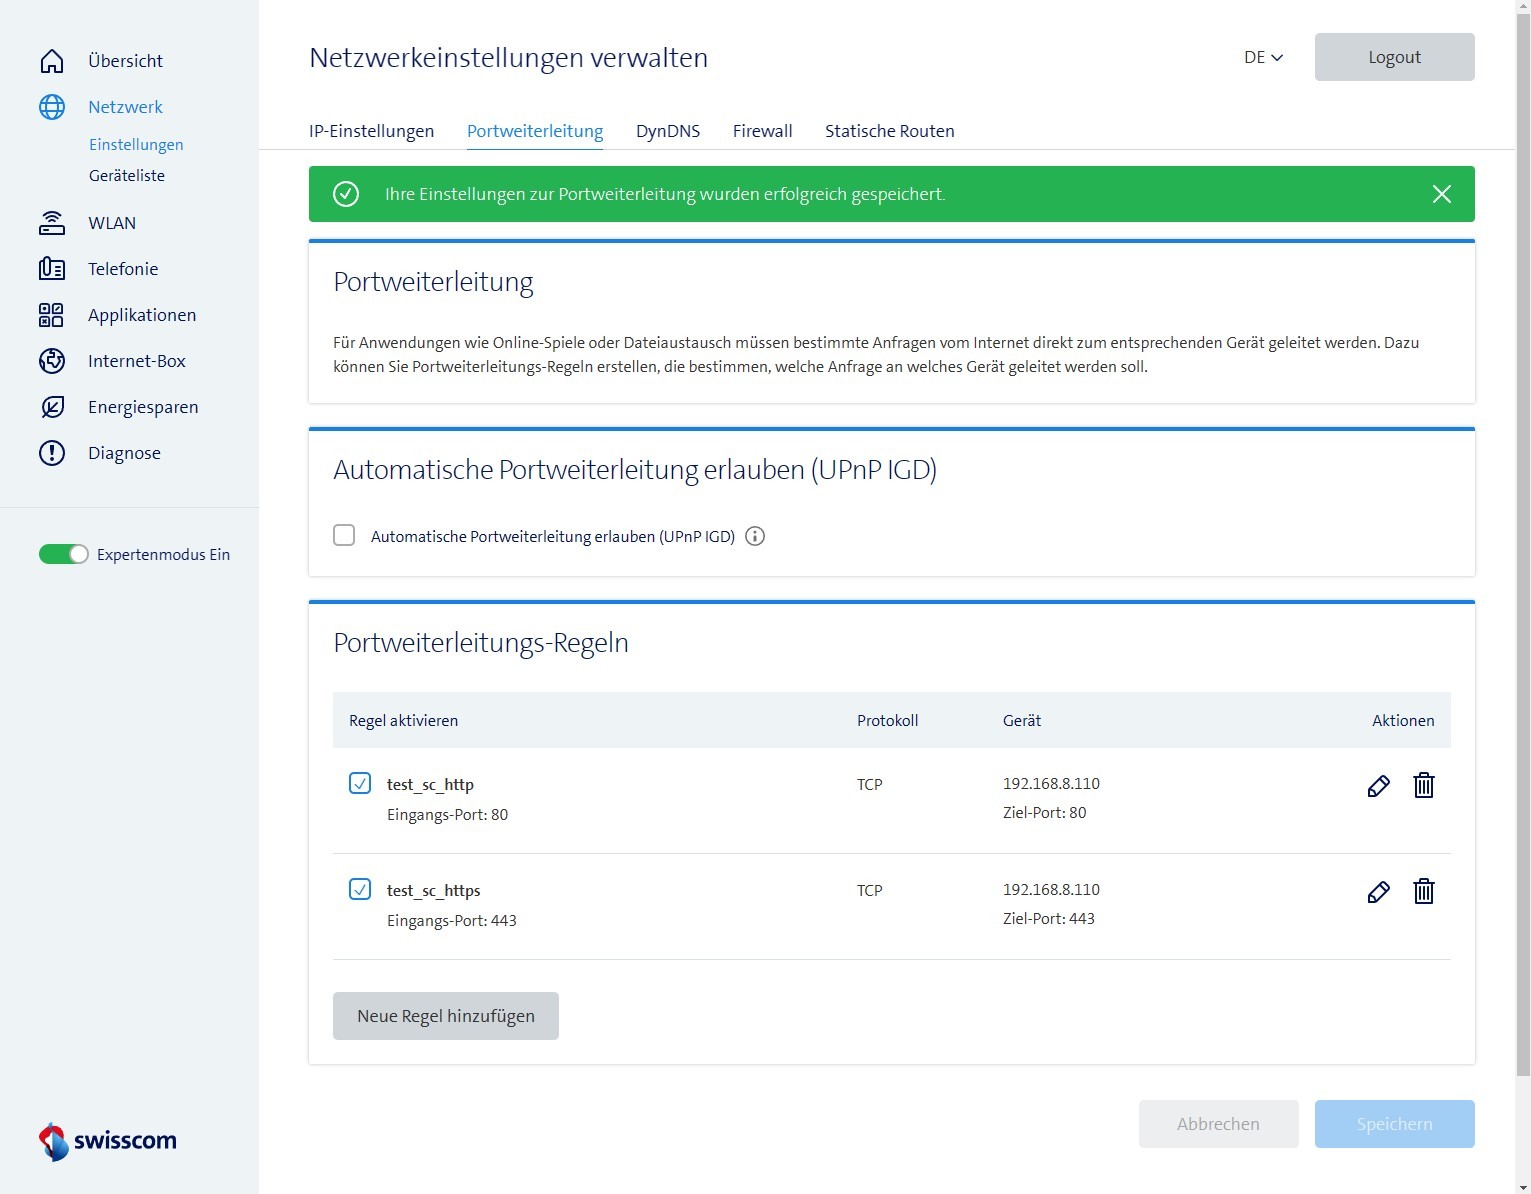Show UPnP IGD info tooltip icon
The width and height of the screenshot is (1531, 1194).
[x=755, y=537]
